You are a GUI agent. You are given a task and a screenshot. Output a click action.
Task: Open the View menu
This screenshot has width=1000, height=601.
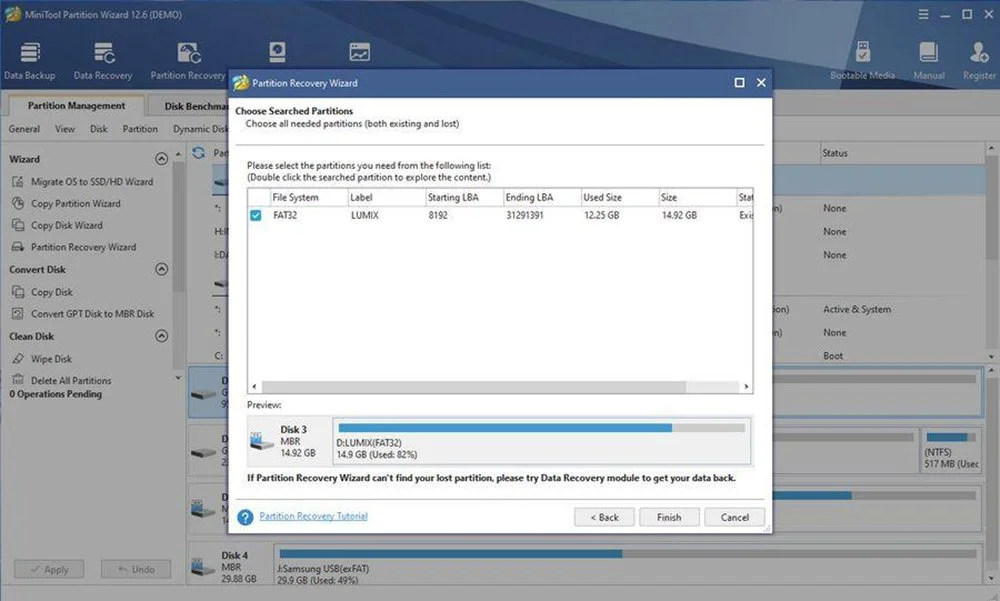click(64, 129)
